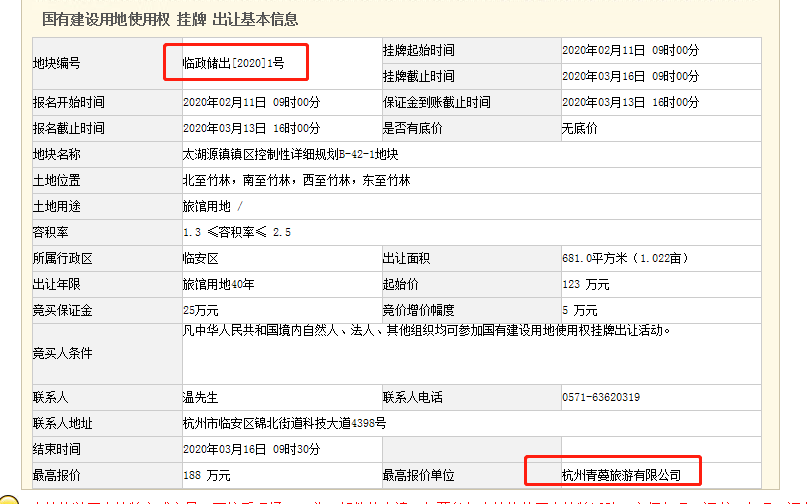Click the bid increment value 5 万元
The width and height of the screenshot is (807, 504).
pyautogui.click(x=579, y=311)
